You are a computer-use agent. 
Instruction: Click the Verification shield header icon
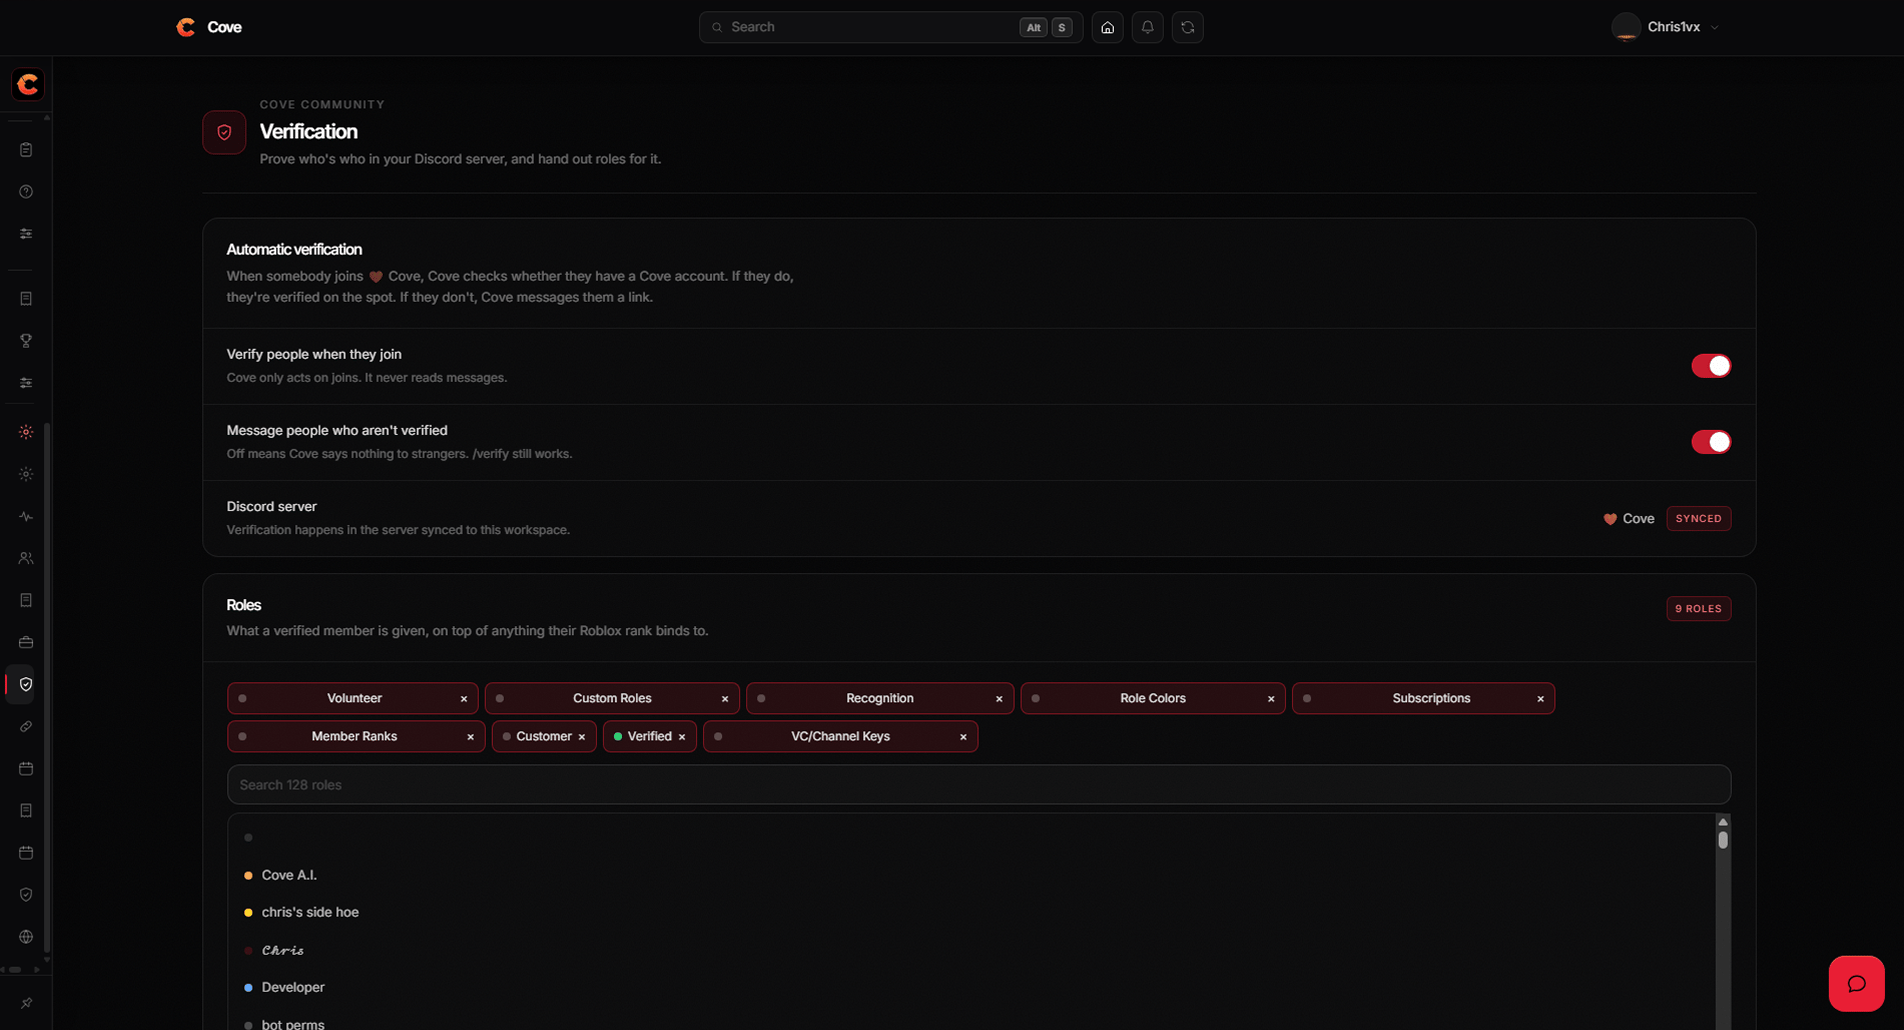point(224,132)
